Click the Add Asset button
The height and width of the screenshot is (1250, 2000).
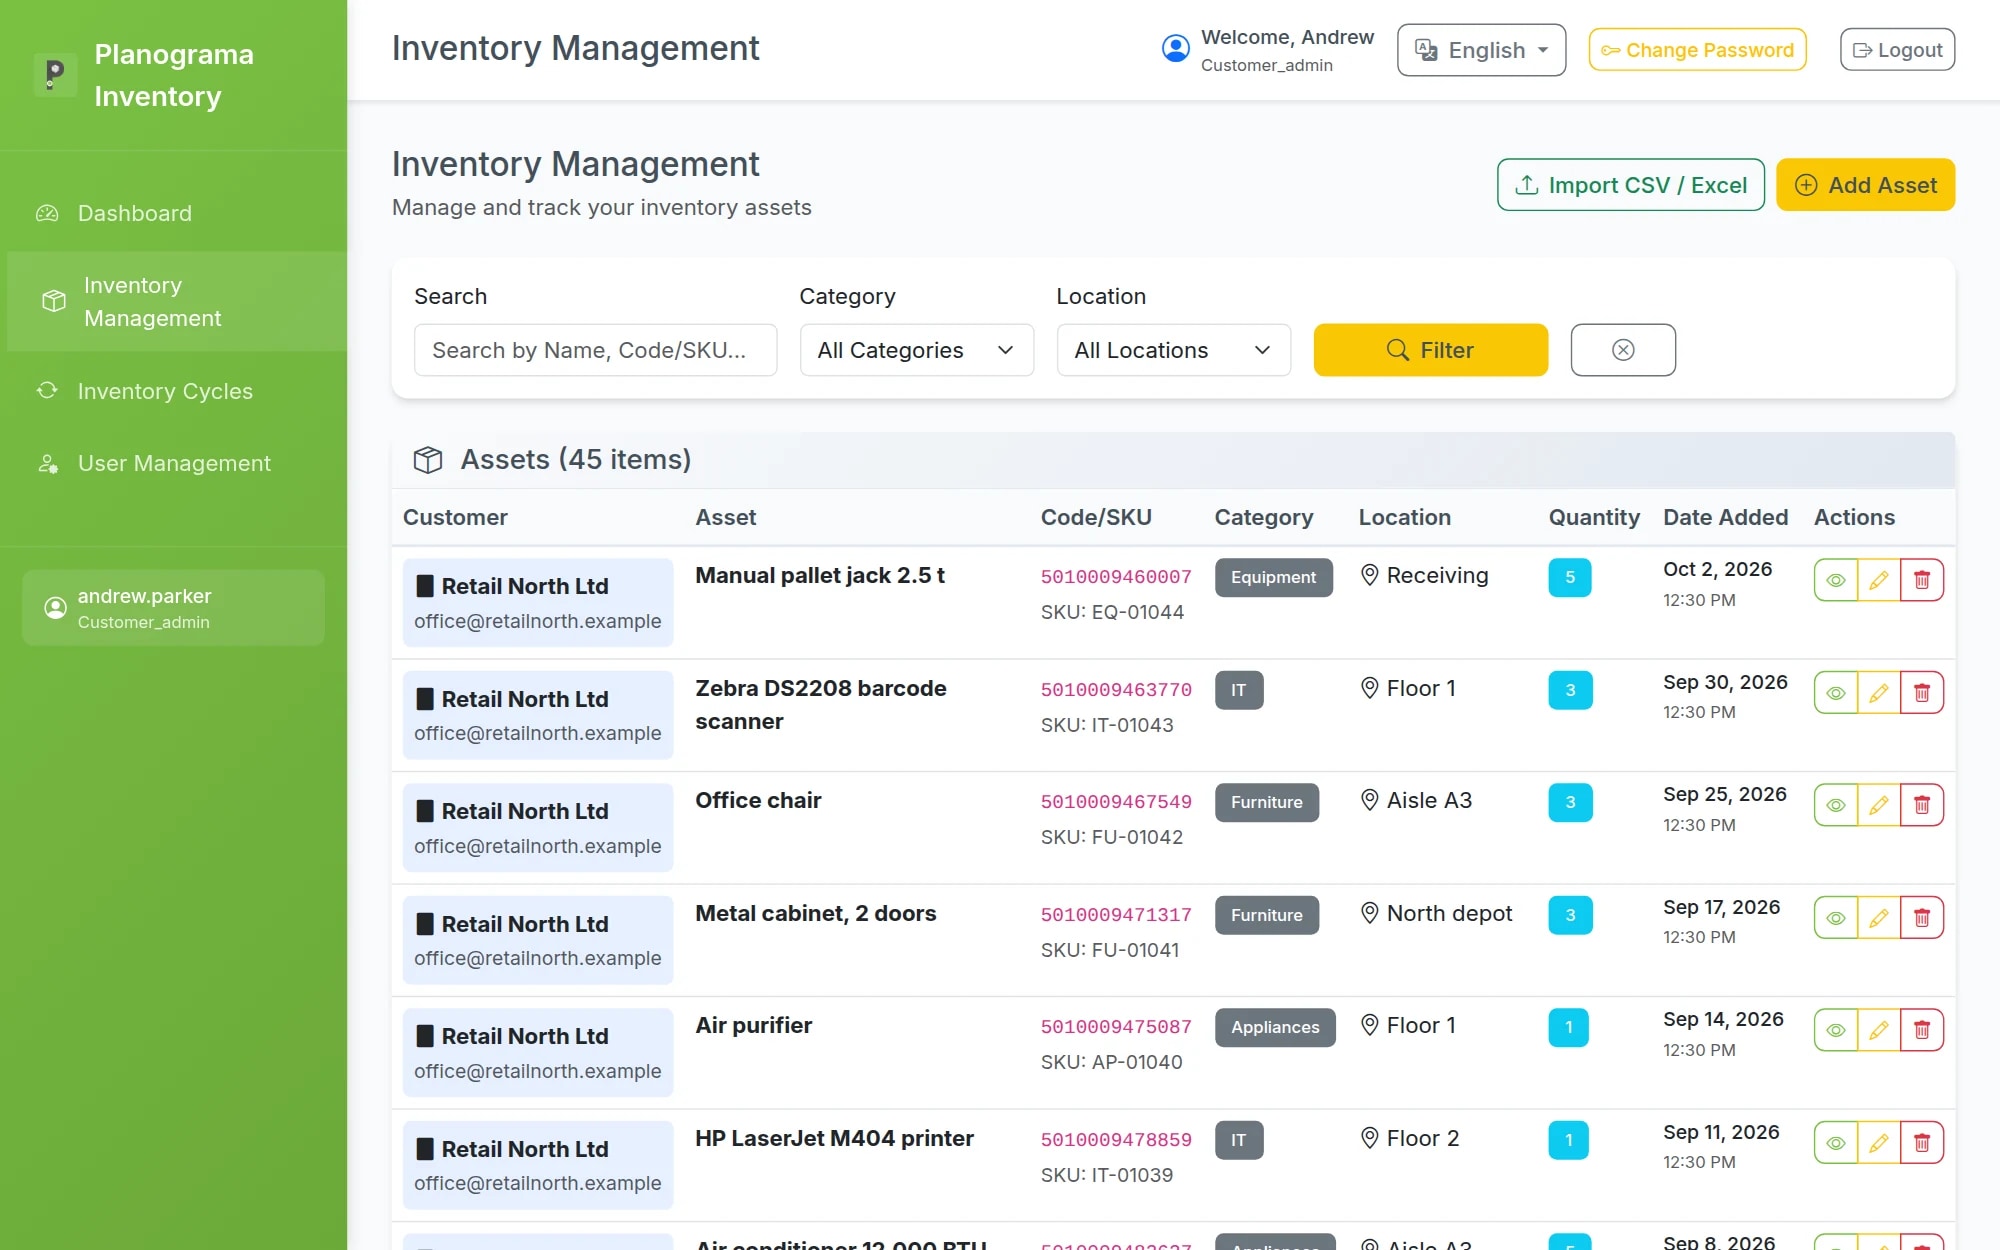[1865, 185]
